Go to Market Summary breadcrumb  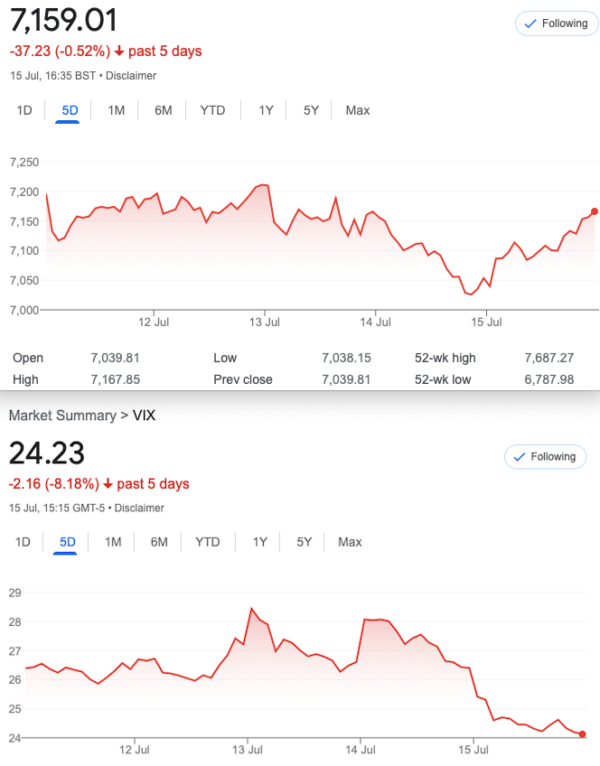63,415
